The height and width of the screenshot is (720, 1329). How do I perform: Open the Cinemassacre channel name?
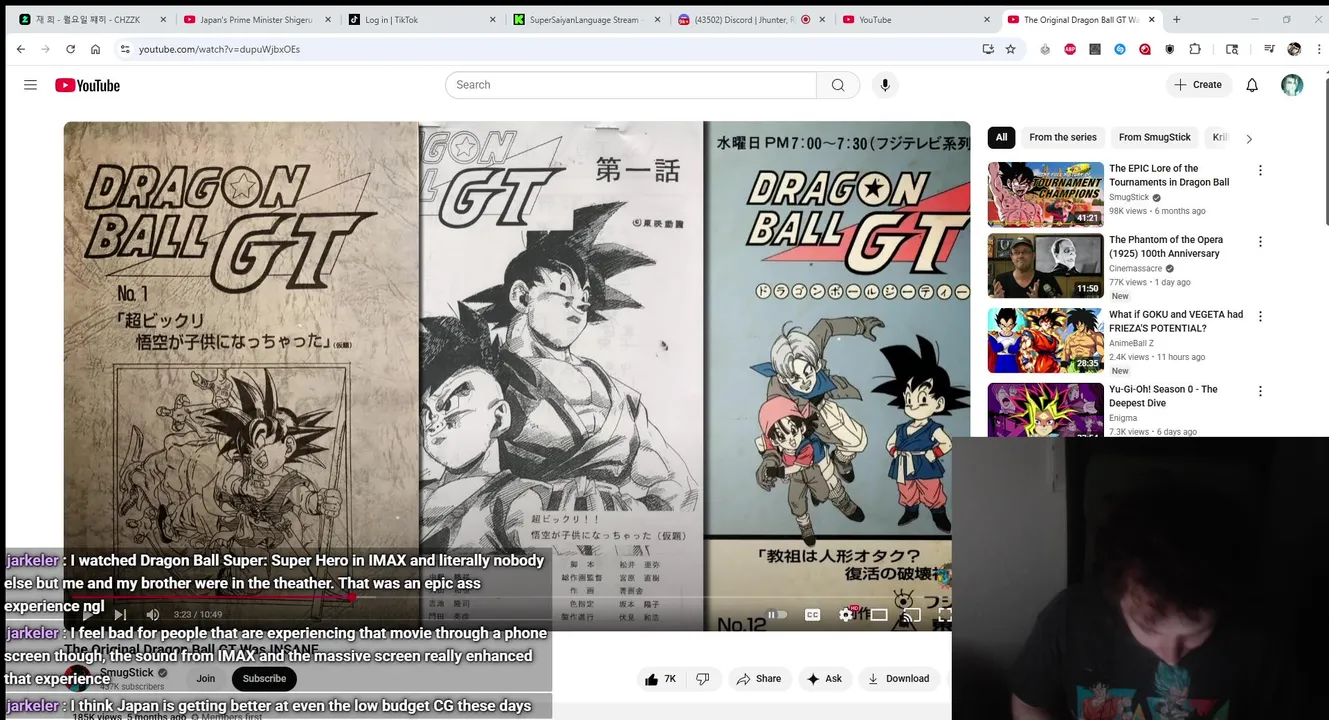pyautogui.click(x=1135, y=269)
